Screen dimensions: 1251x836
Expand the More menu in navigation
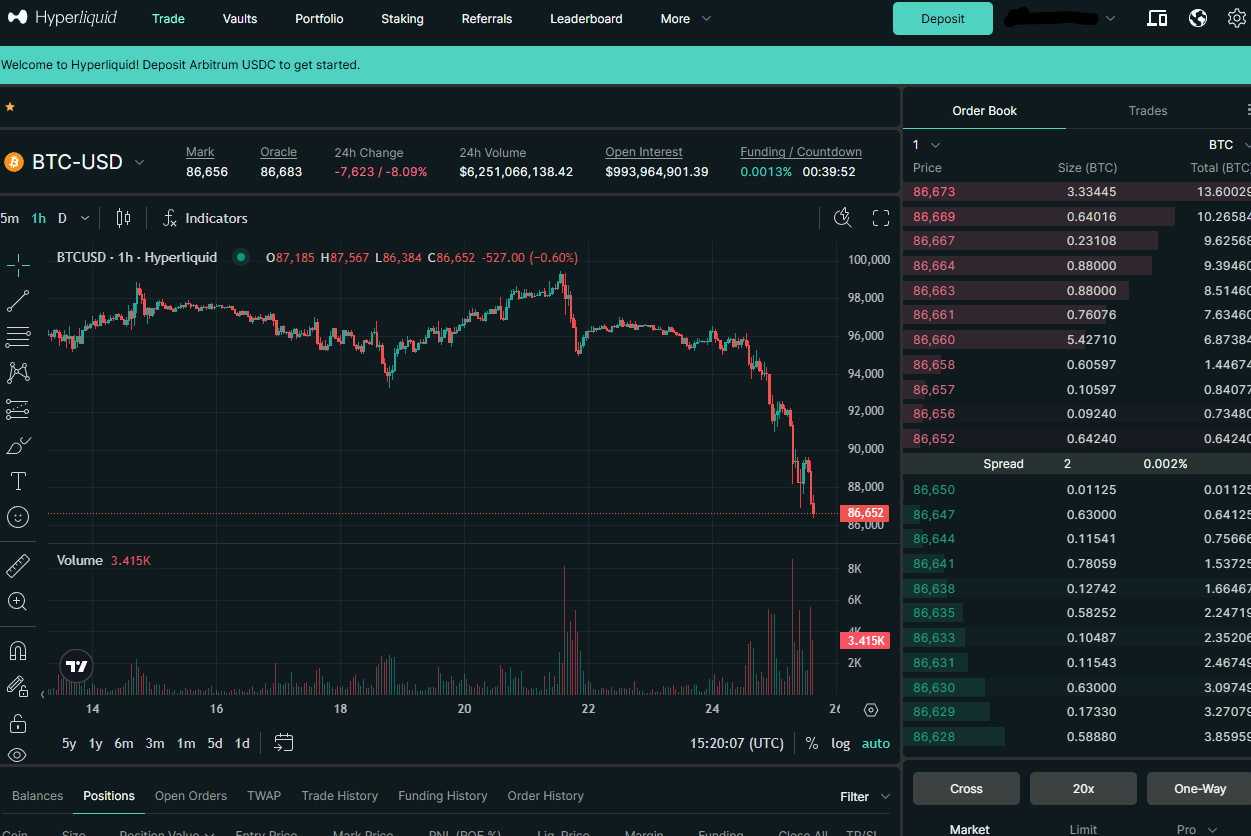(x=686, y=19)
